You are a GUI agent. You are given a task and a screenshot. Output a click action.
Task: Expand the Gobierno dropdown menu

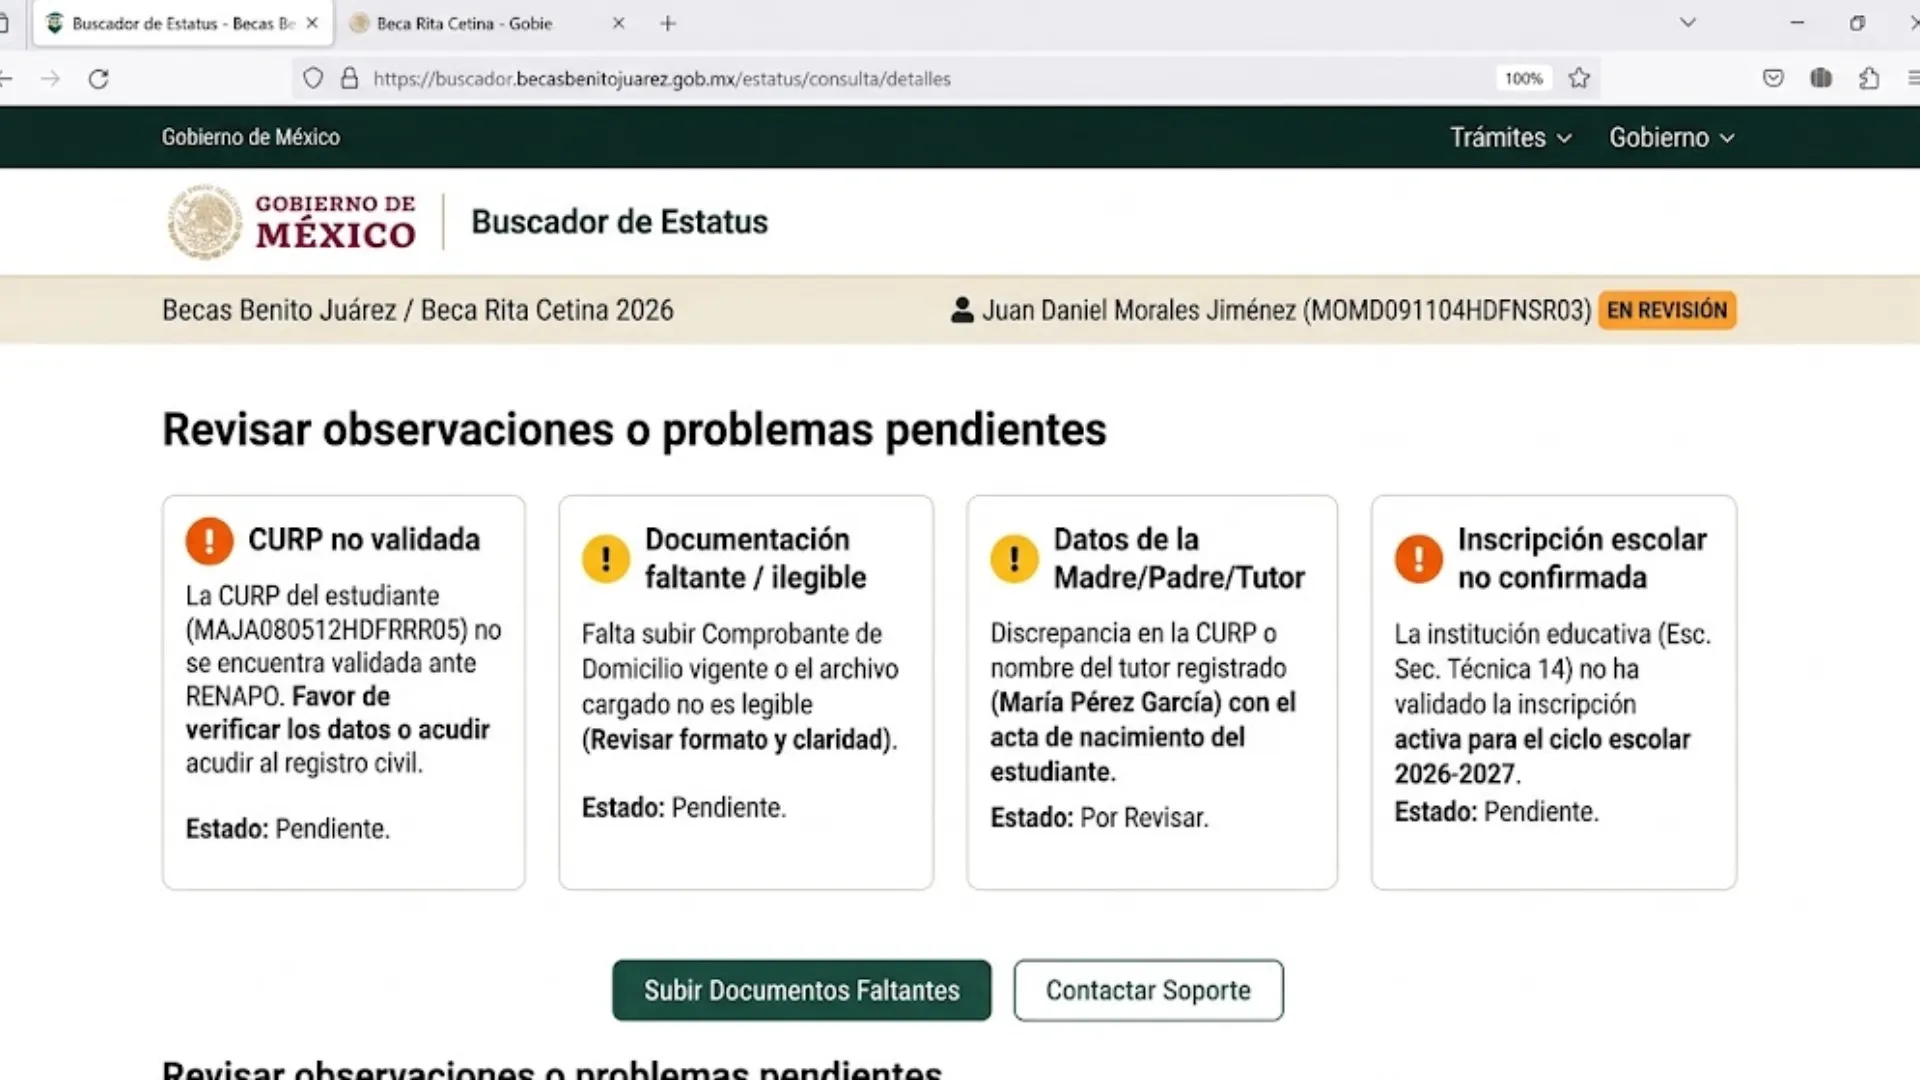tap(1671, 137)
